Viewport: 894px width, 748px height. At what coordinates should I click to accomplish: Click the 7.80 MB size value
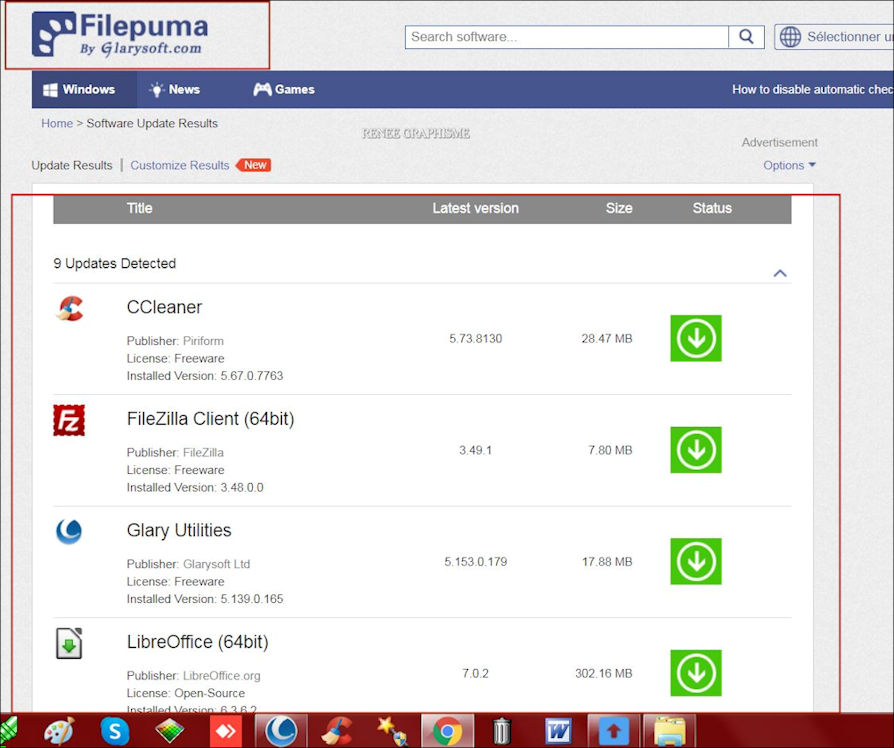610,450
